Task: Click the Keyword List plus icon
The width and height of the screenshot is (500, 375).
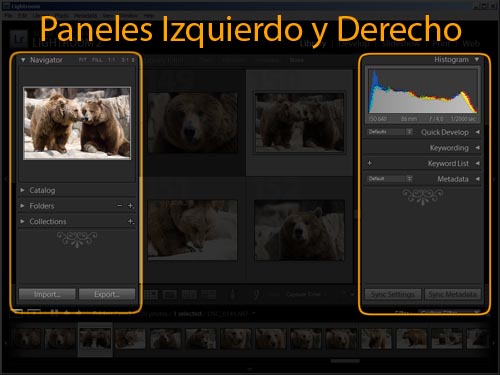Action: (x=369, y=163)
